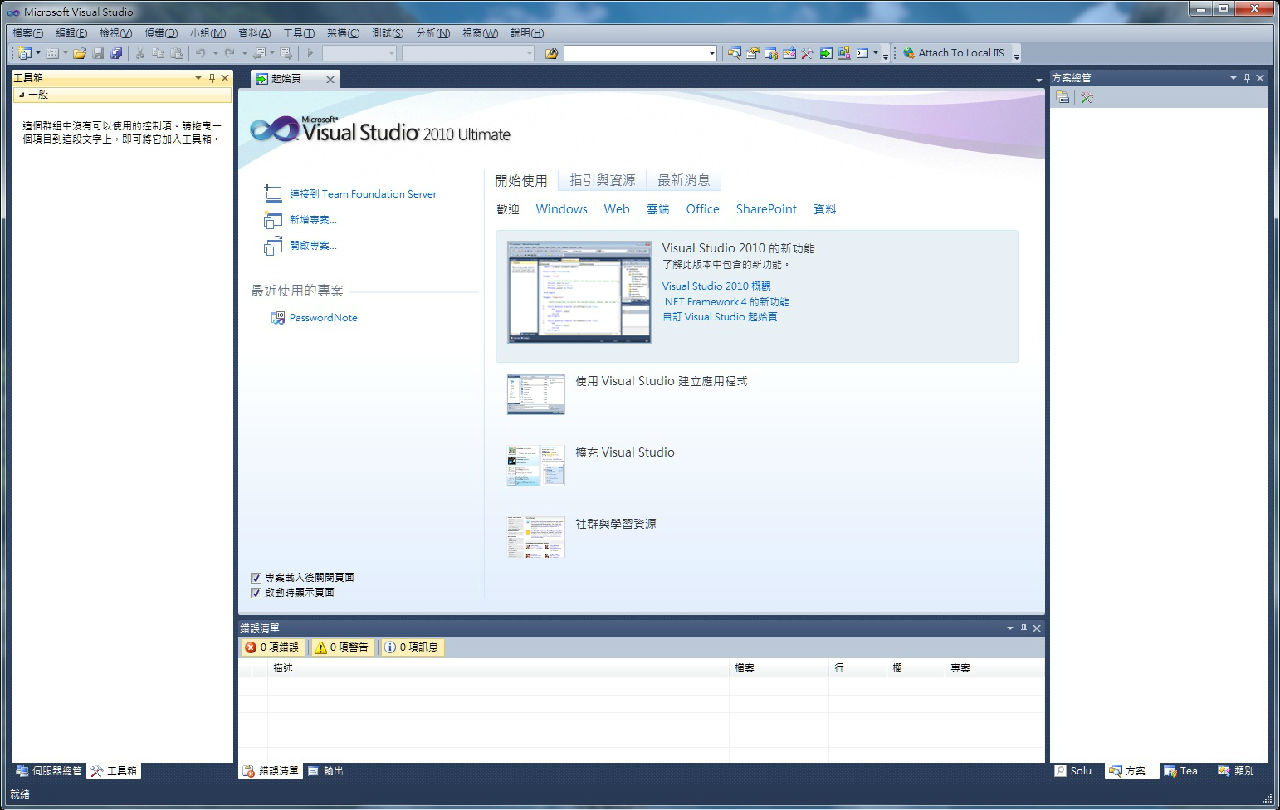Open the Toolbox panel options dropdown arrow
The image size is (1280, 810).
(198, 78)
